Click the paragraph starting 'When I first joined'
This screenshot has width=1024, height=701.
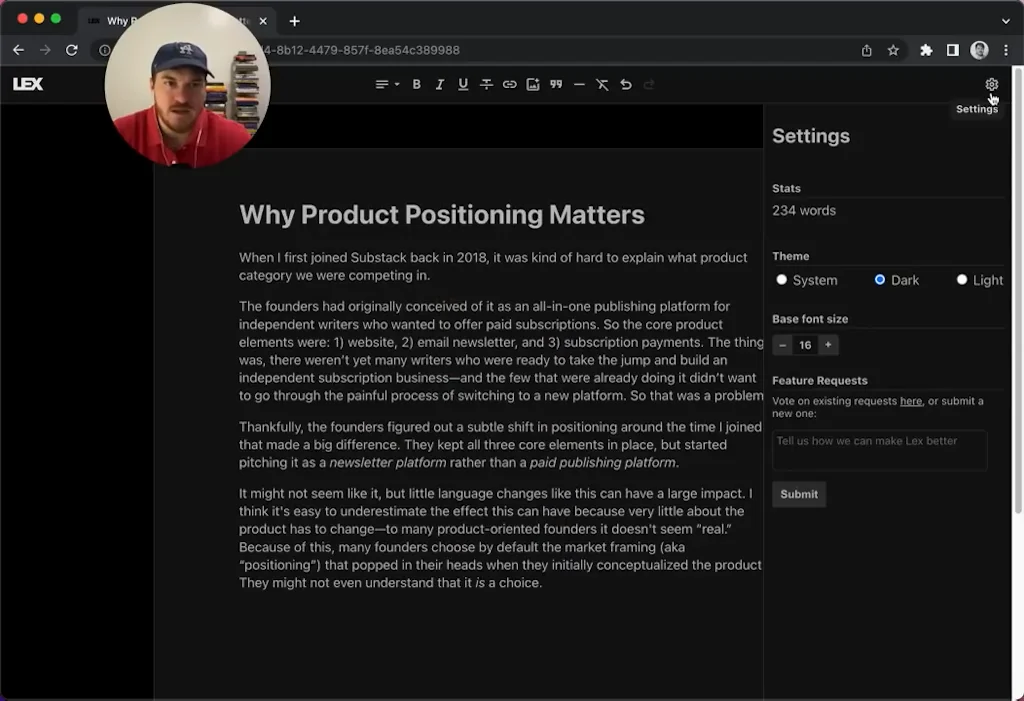[493, 267]
